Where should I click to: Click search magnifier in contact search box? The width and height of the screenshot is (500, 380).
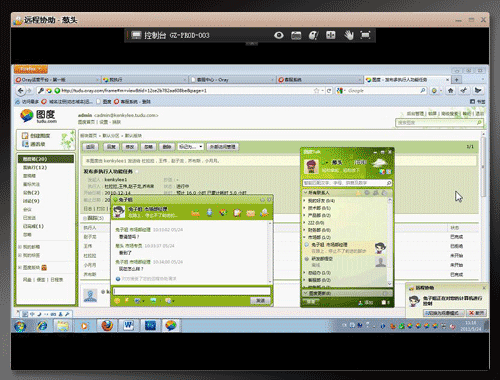[389, 183]
